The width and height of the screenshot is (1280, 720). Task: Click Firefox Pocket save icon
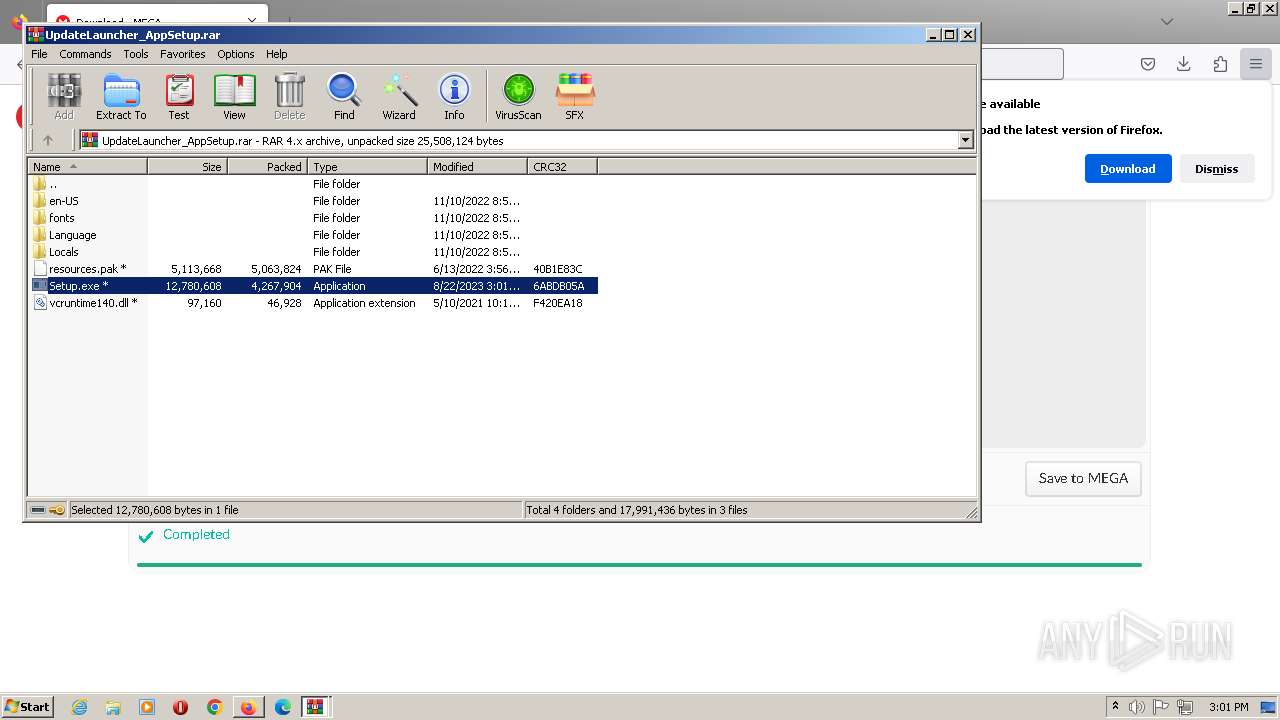point(1148,64)
